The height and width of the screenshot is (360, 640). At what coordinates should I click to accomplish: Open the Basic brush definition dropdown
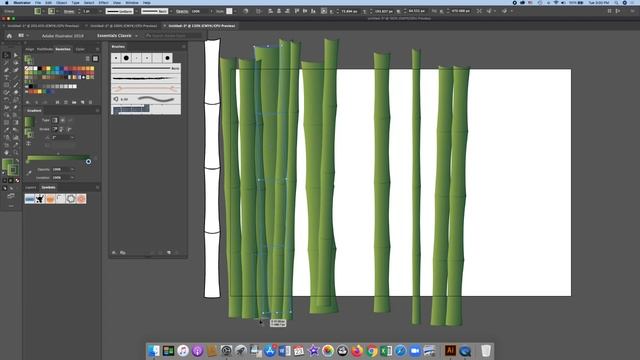[171, 11]
